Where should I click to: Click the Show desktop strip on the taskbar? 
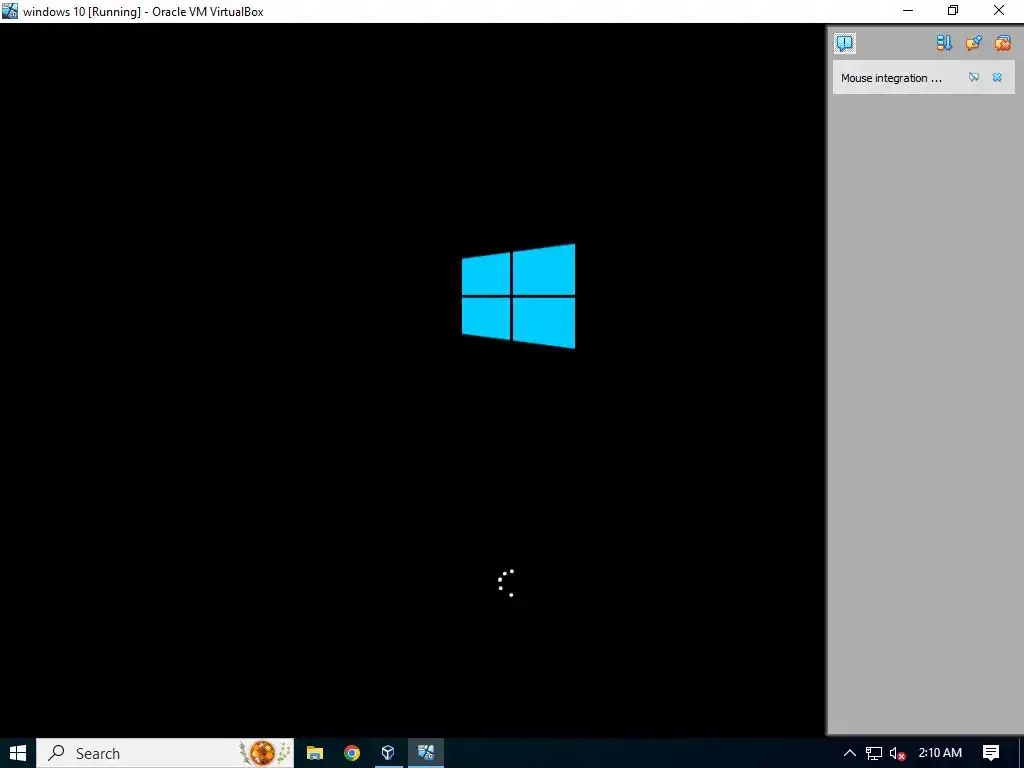coord(1021,753)
